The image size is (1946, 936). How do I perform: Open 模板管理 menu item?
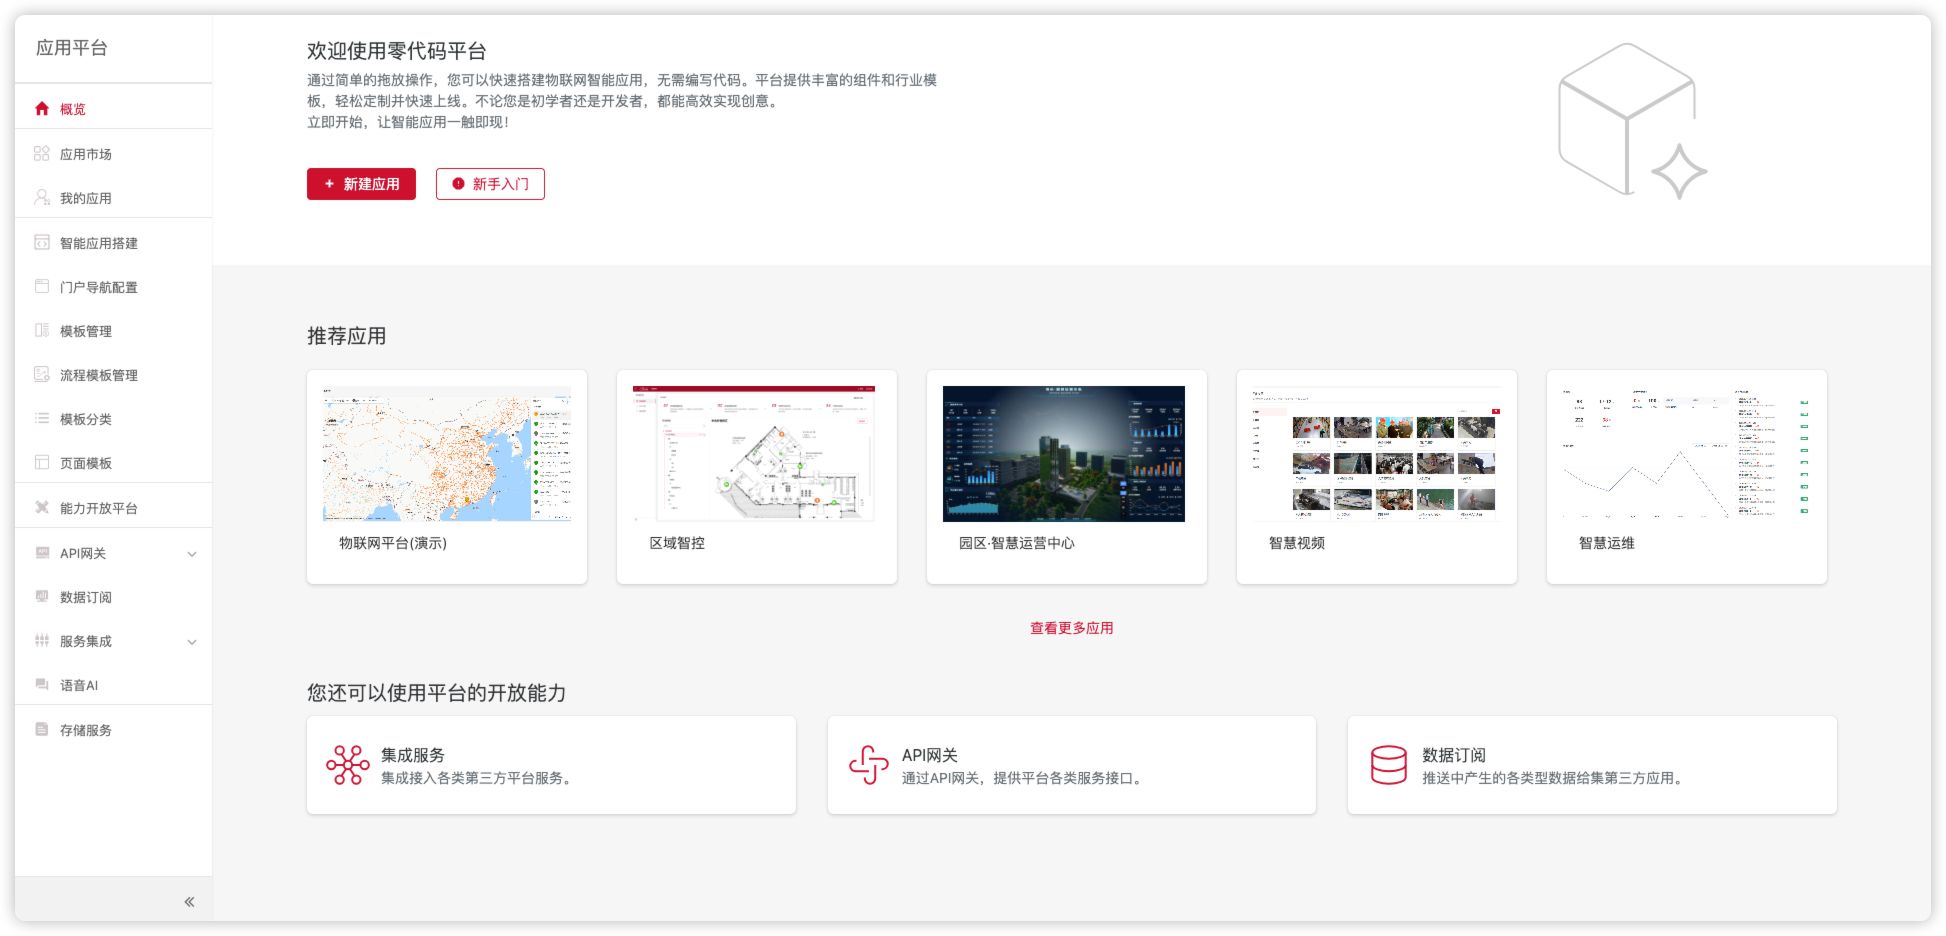(x=86, y=331)
